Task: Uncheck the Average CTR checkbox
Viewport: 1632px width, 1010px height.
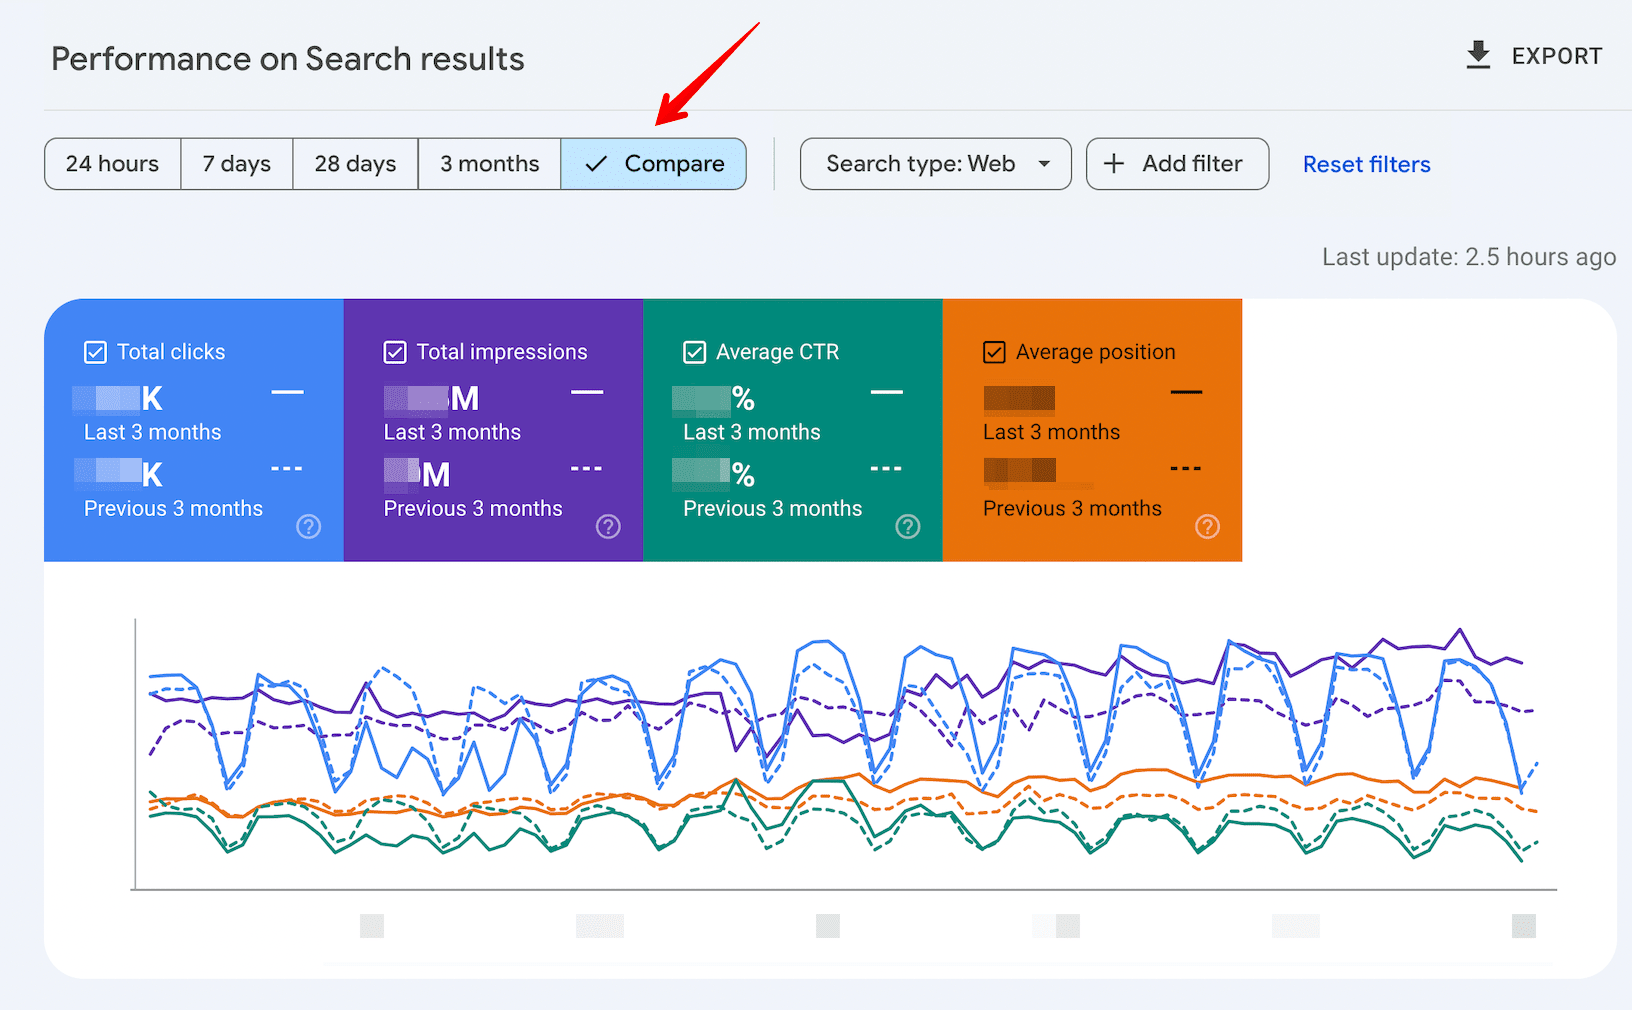Action: point(694,351)
